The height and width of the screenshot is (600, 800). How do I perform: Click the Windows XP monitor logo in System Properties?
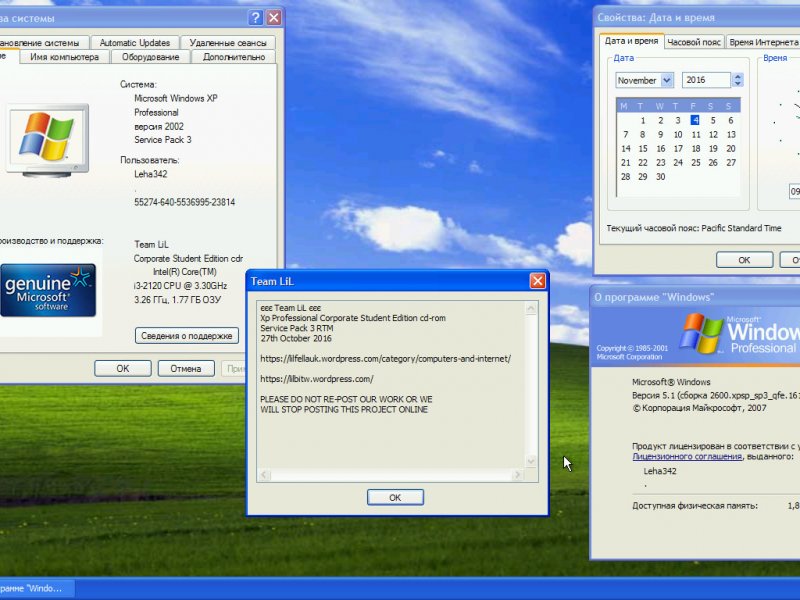(47, 140)
